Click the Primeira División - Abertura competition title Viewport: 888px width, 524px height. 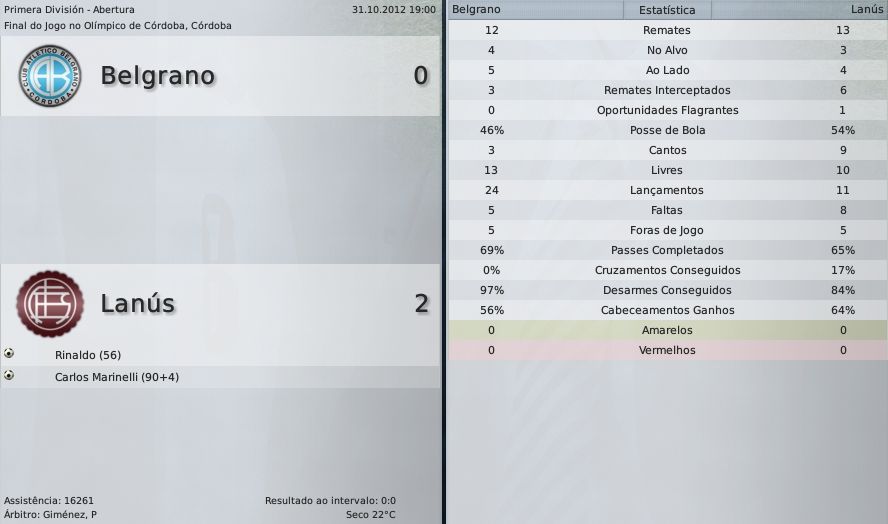click(x=69, y=9)
